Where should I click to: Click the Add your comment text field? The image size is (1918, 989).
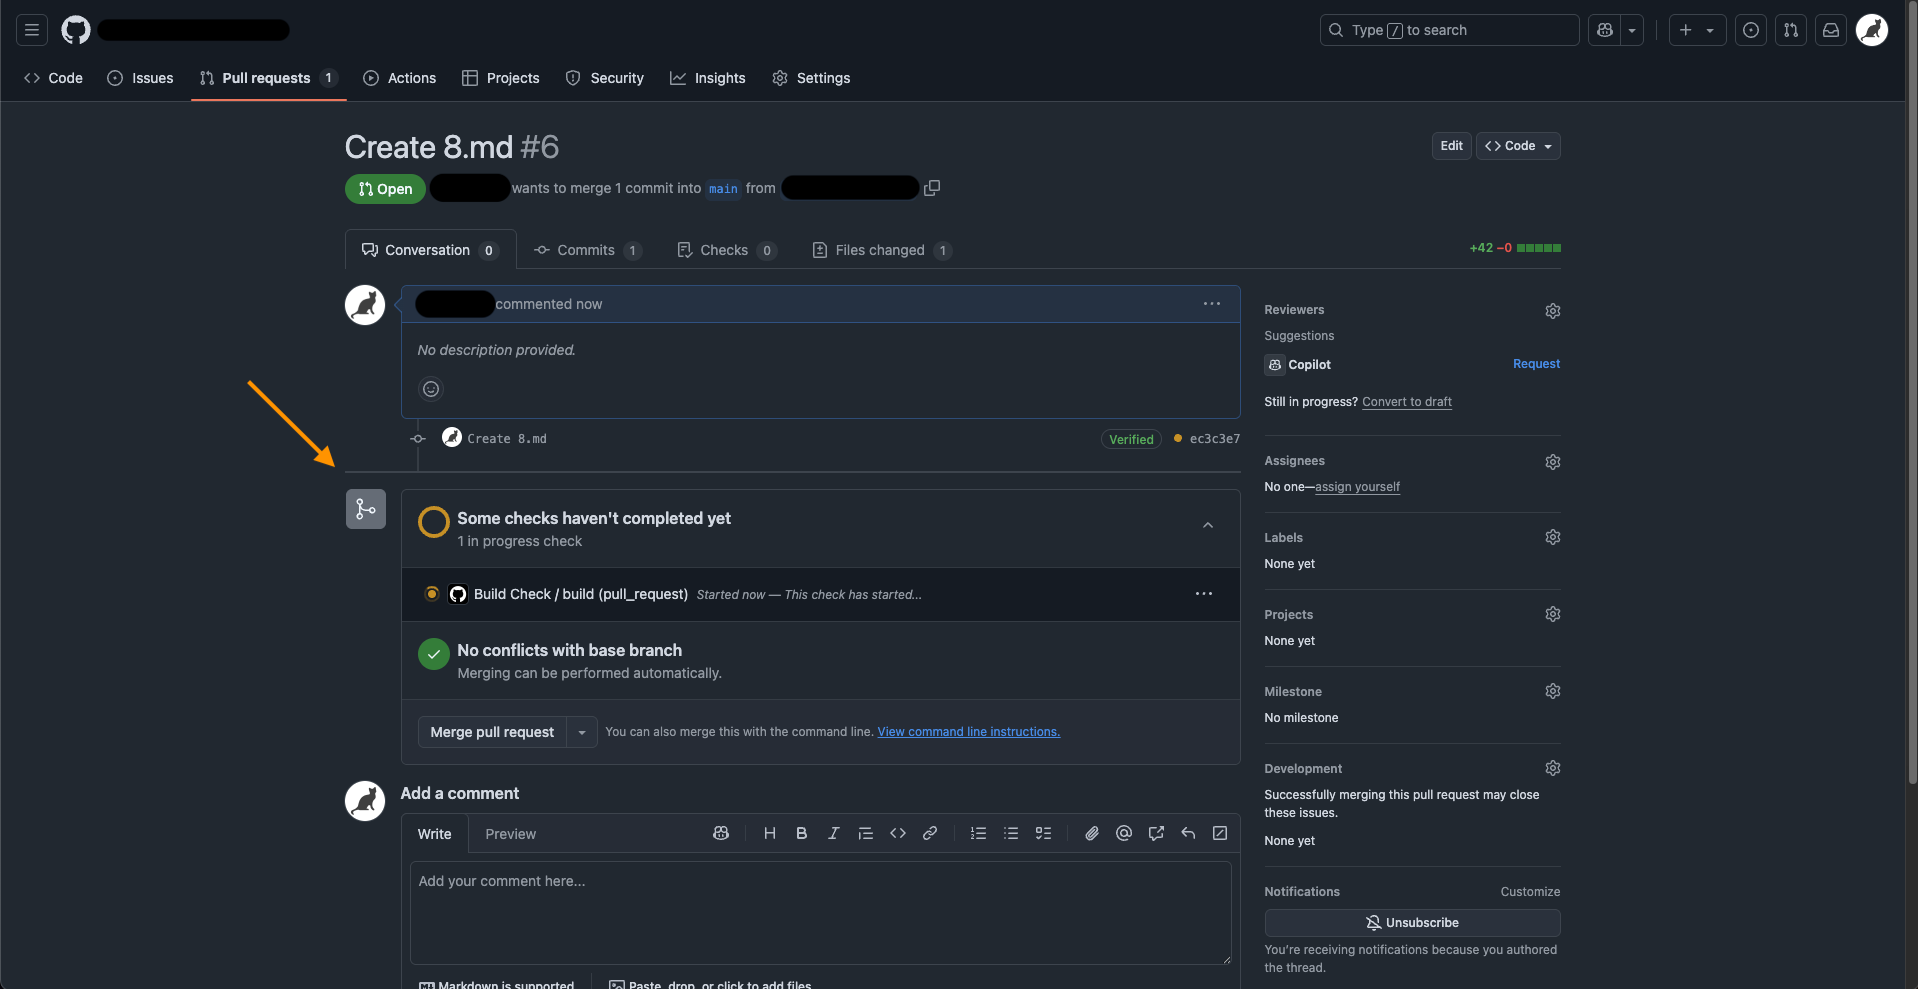(820, 912)
